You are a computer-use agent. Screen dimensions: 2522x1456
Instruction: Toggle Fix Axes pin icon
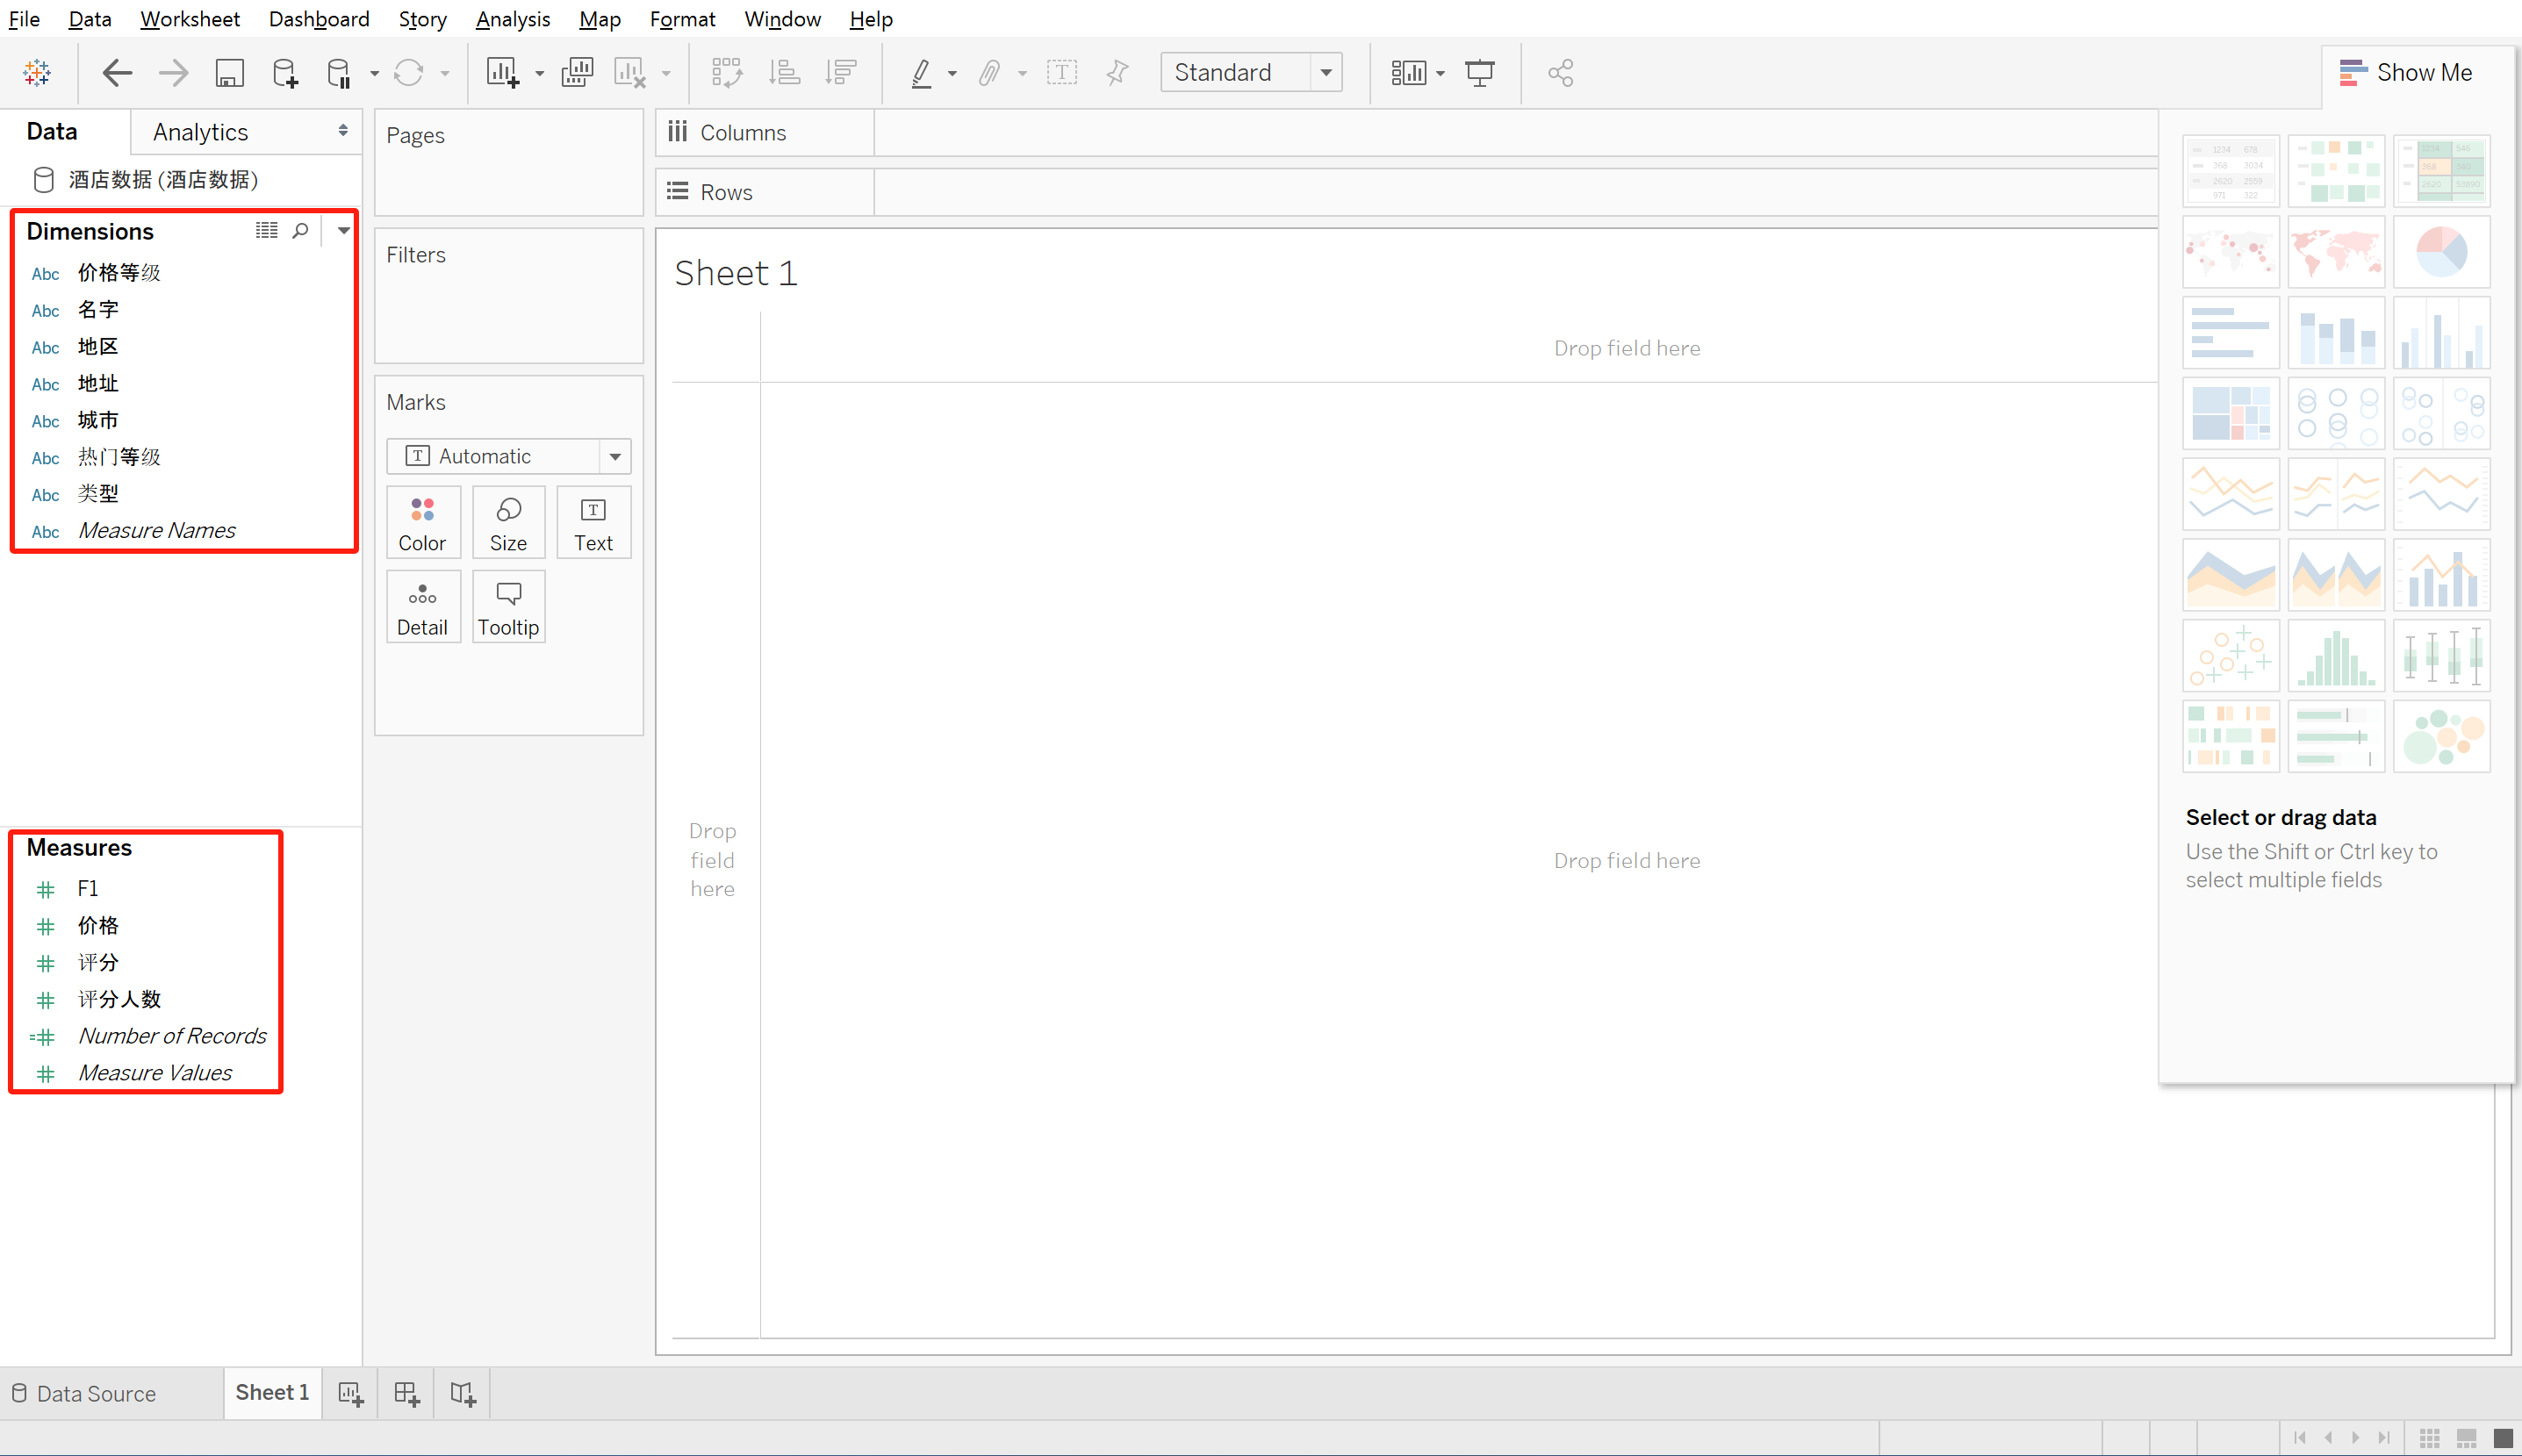(1117, 73)
